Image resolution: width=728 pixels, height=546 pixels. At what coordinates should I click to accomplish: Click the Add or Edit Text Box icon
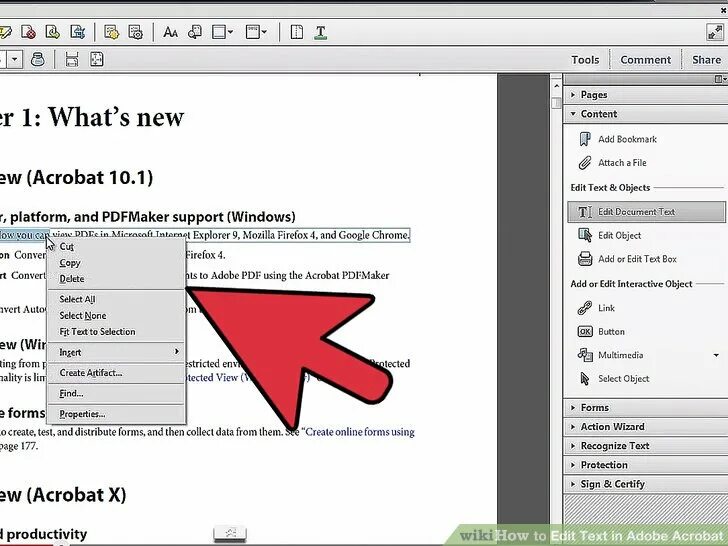pos(585,259)
